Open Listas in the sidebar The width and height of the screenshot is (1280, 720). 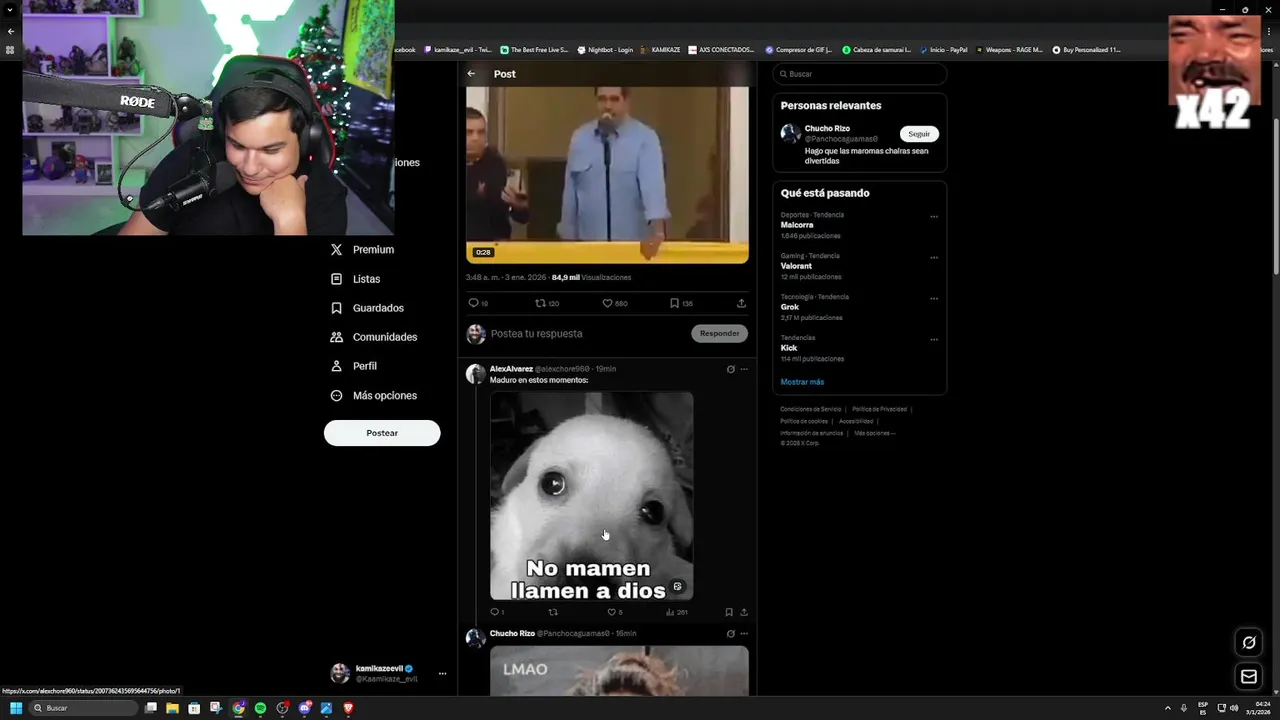(x=355, y=279)
